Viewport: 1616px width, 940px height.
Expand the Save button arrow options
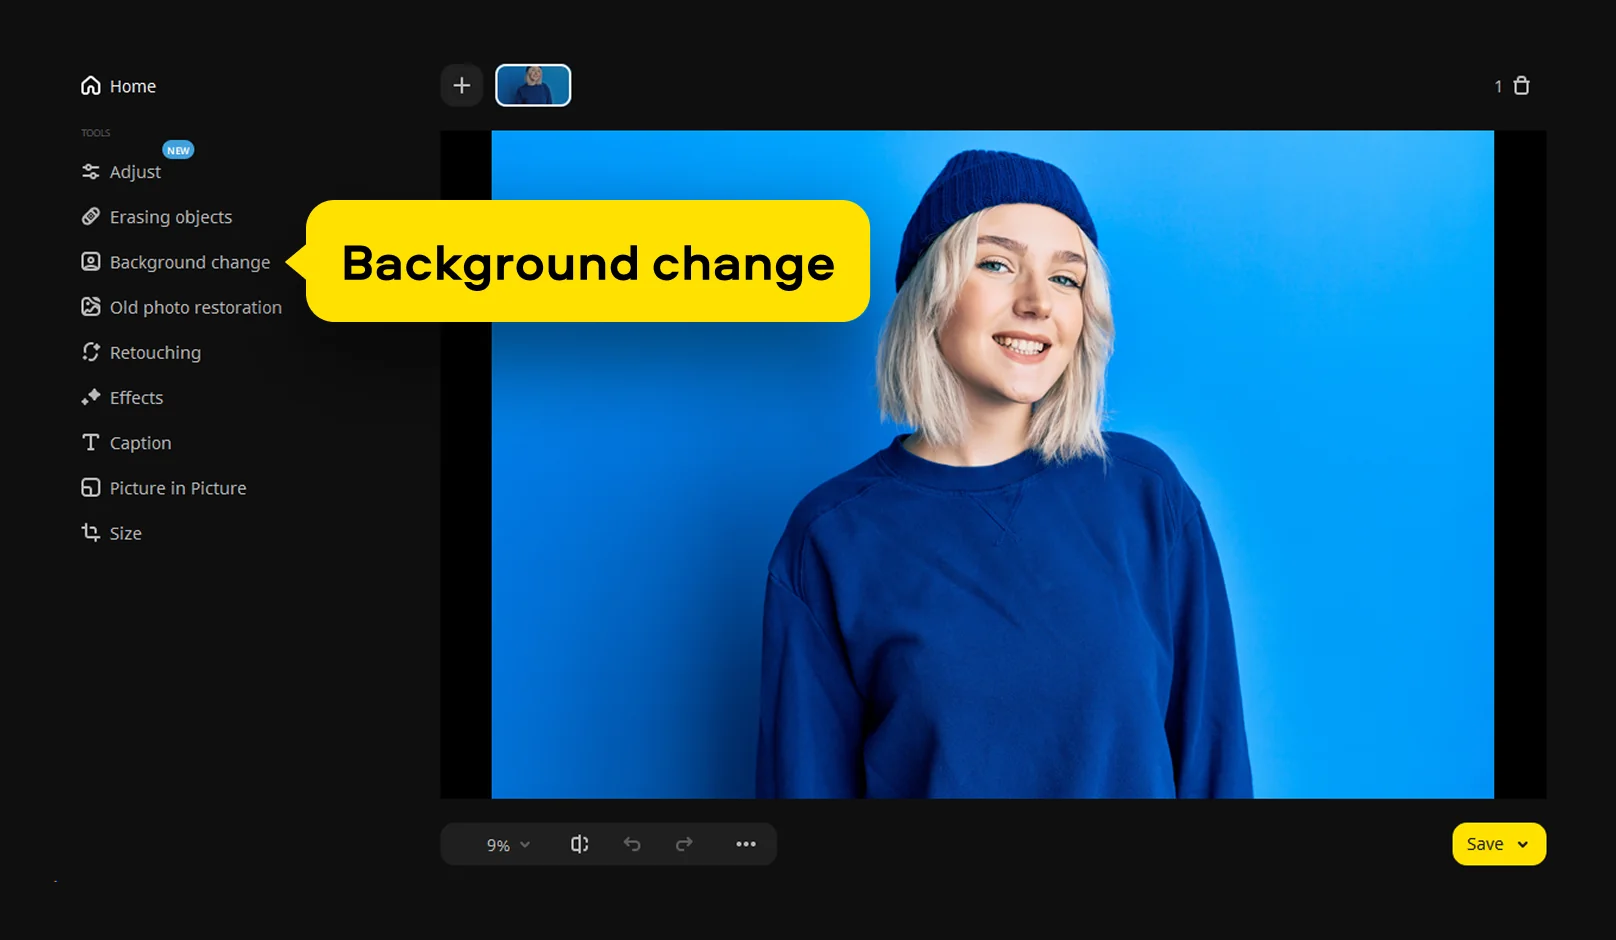(1523, 845)
